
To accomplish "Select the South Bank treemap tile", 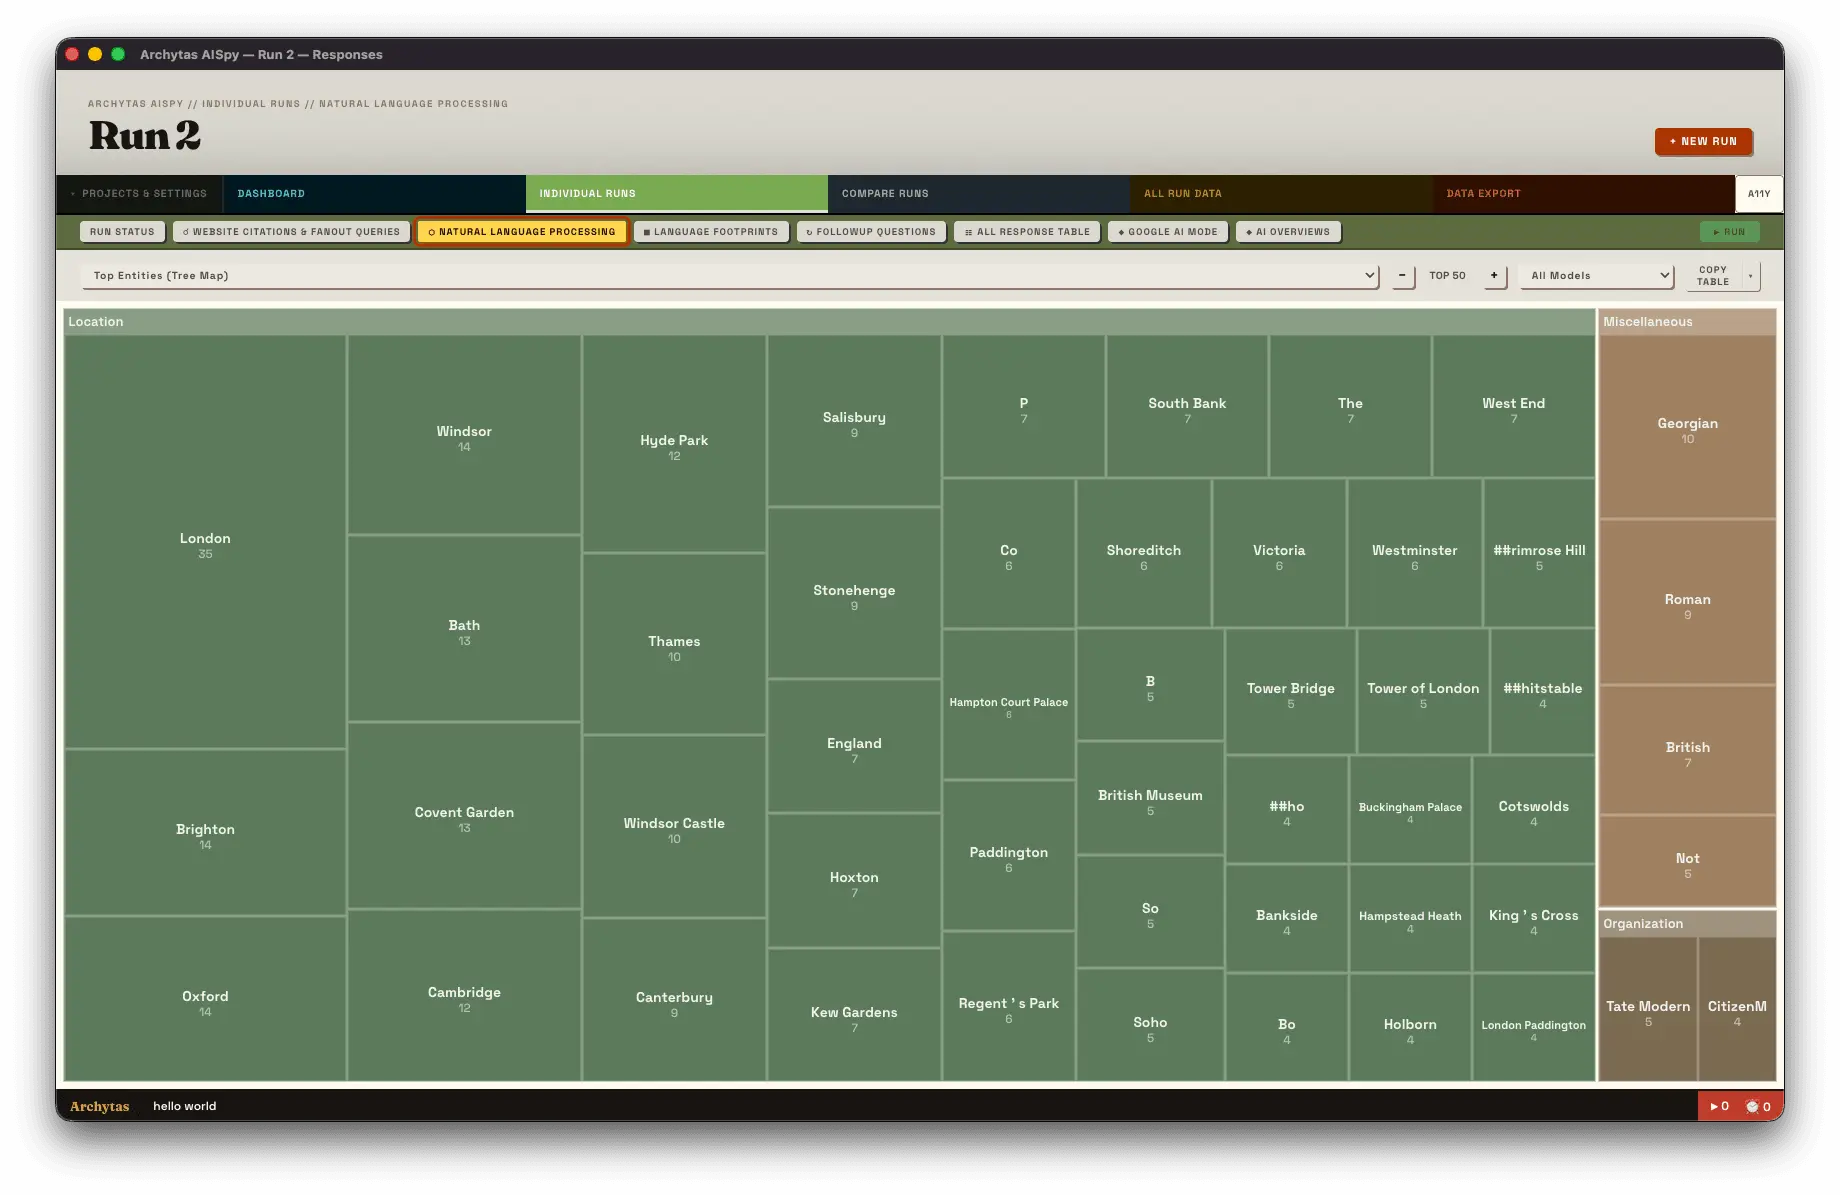I will pos(1187,407).
